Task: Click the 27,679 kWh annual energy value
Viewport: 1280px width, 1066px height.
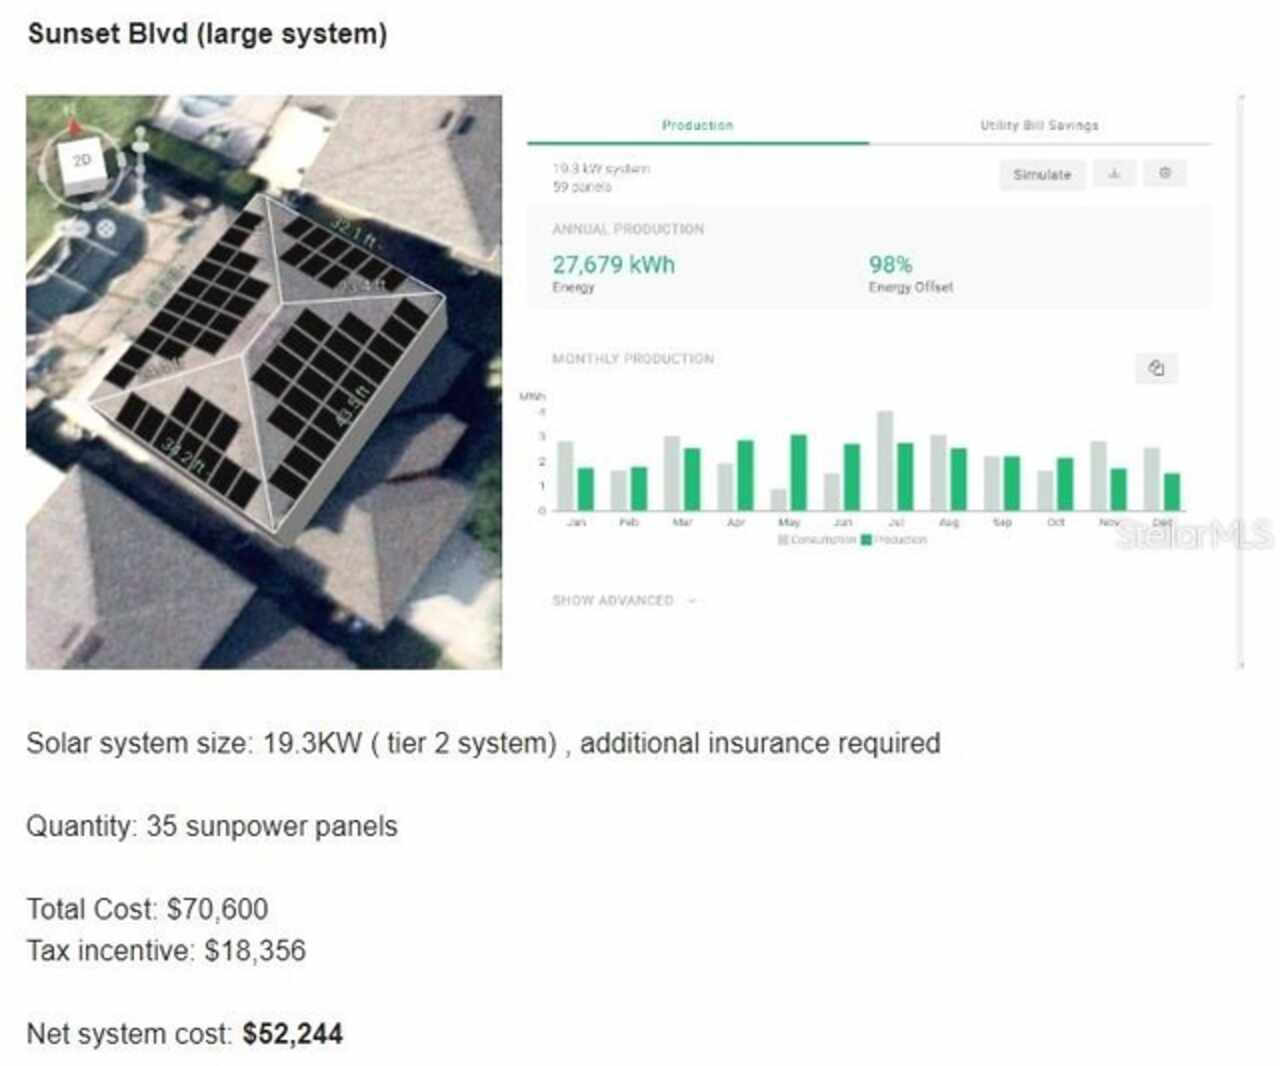Action: tap(613, 265)
